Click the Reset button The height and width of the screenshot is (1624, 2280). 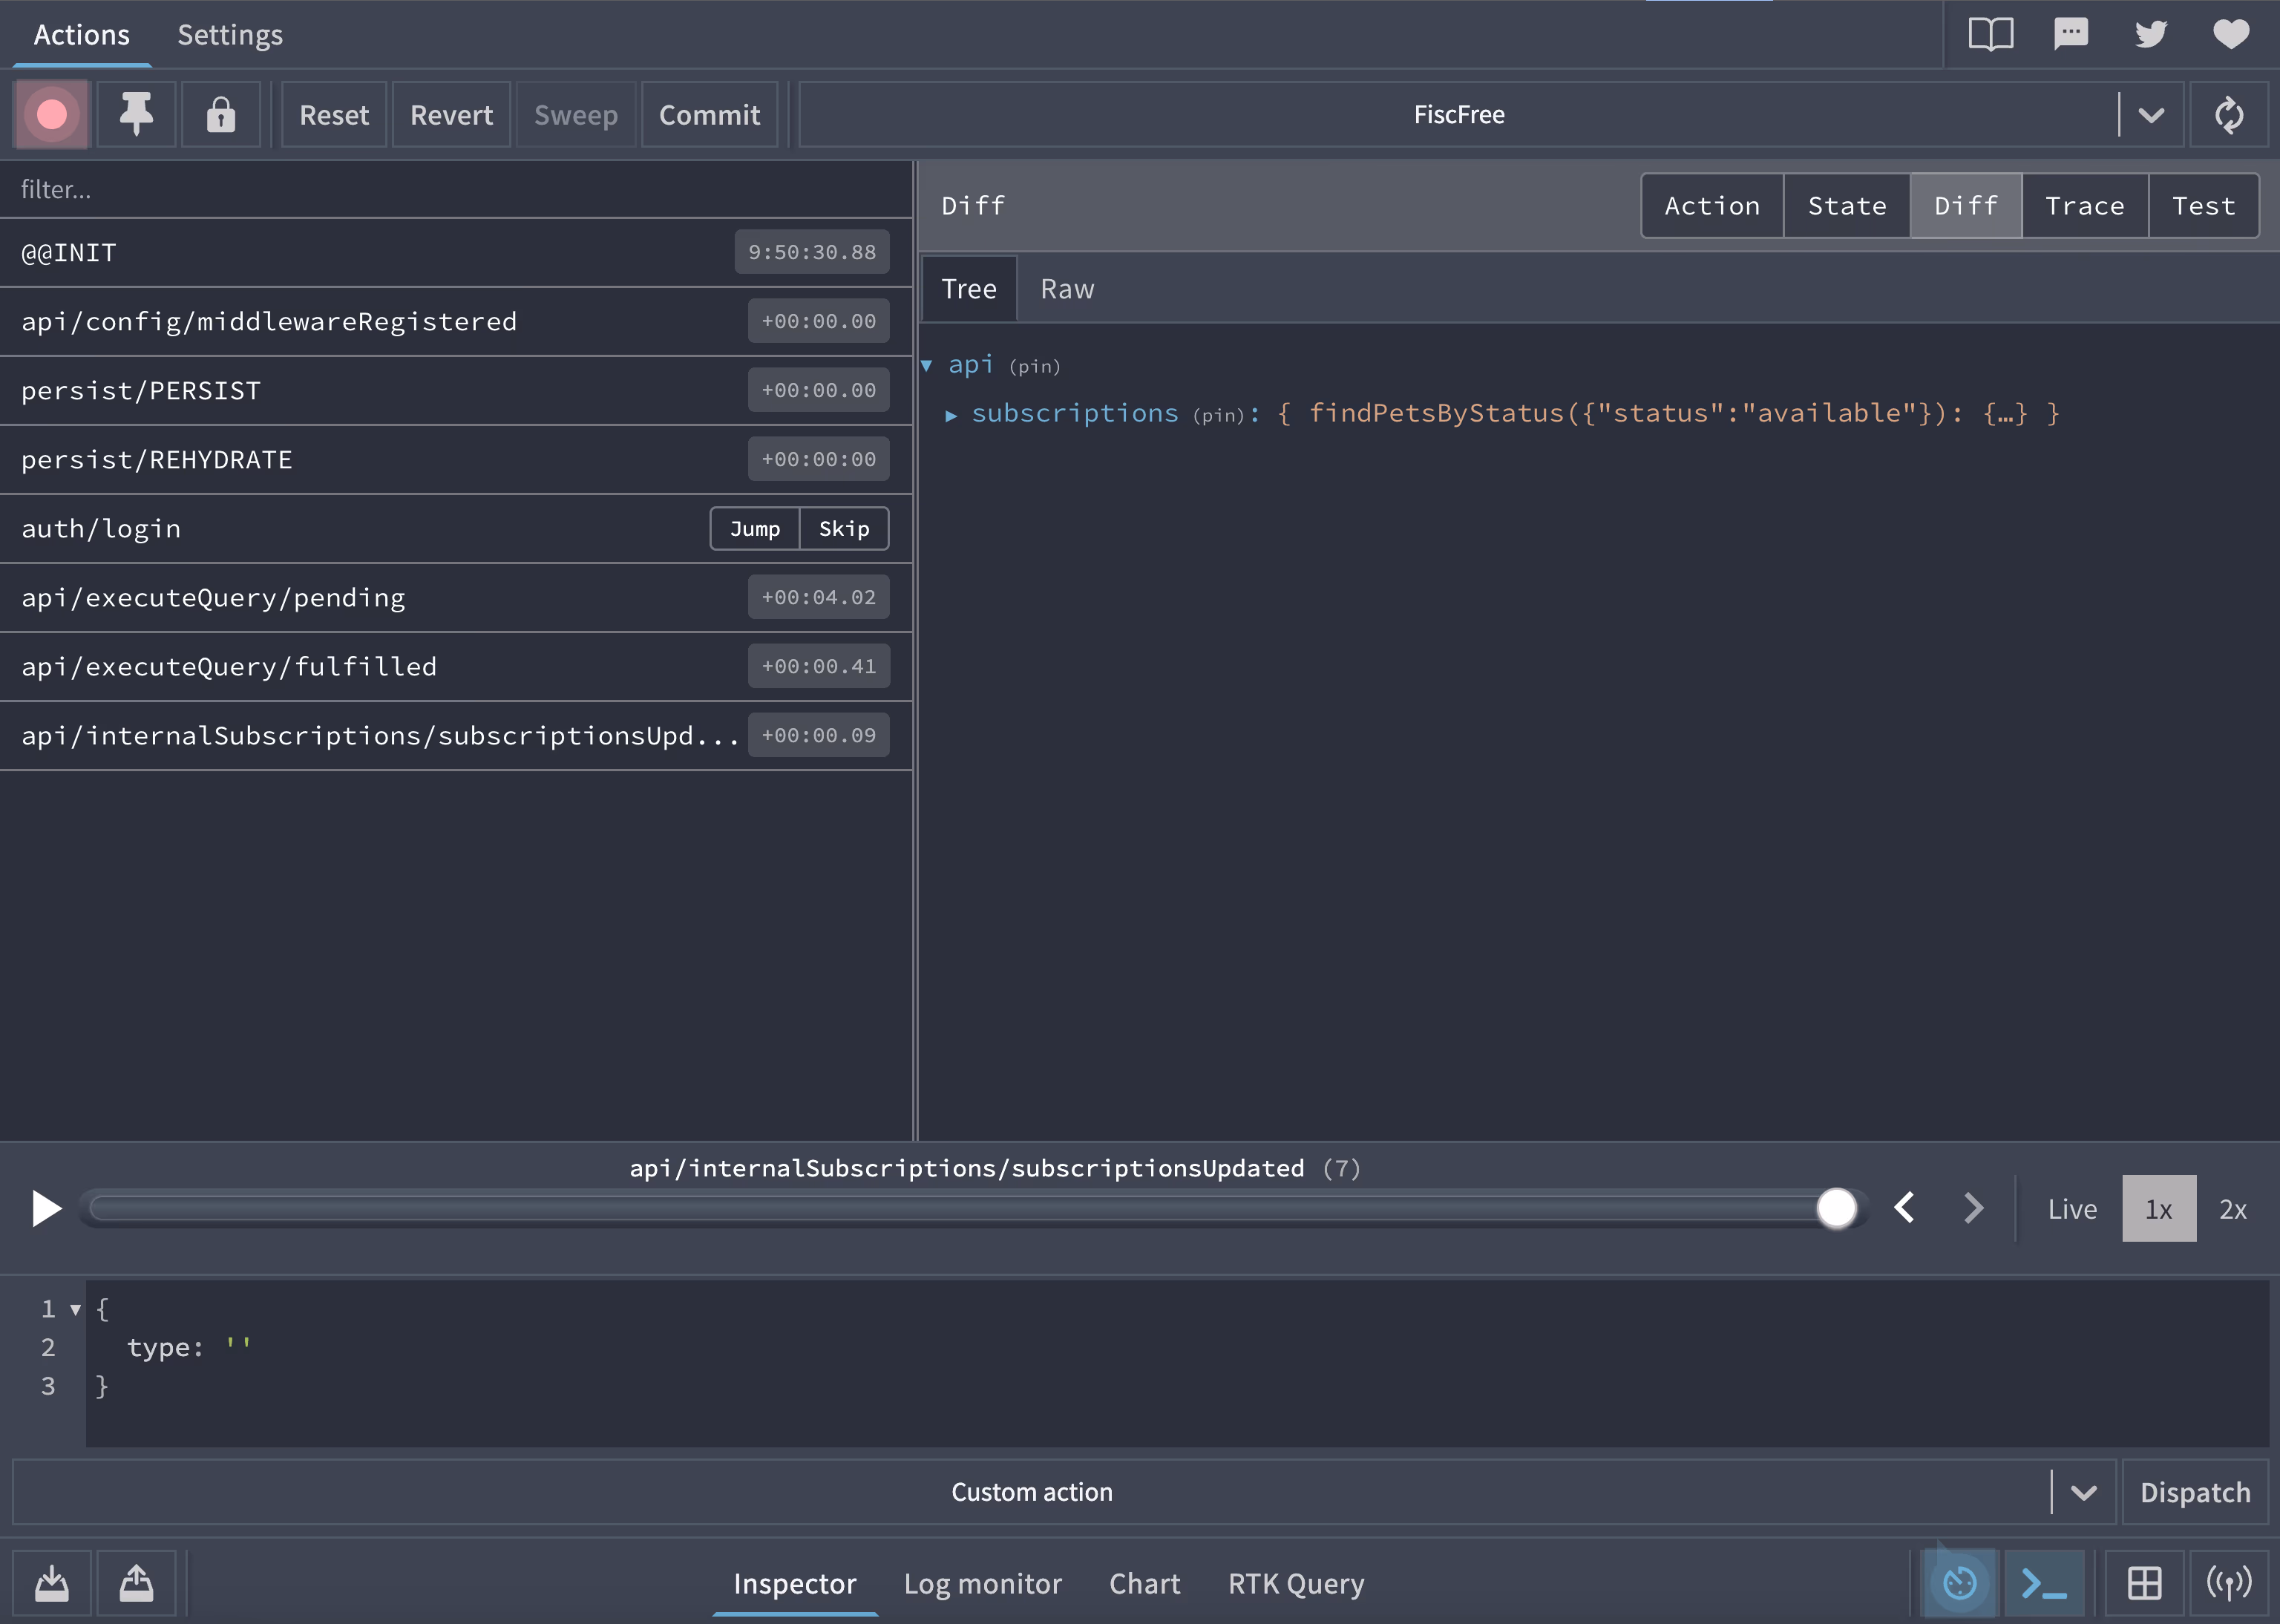click(334, 115)
